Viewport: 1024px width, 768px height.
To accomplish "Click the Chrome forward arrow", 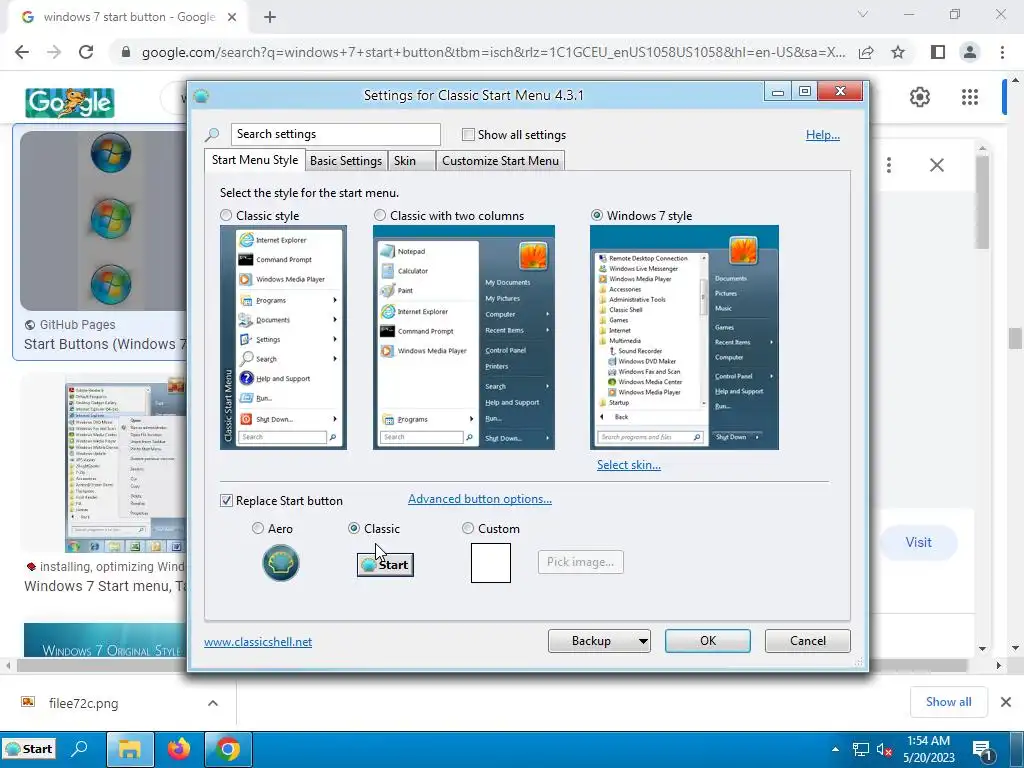I will tap(54, 52).
